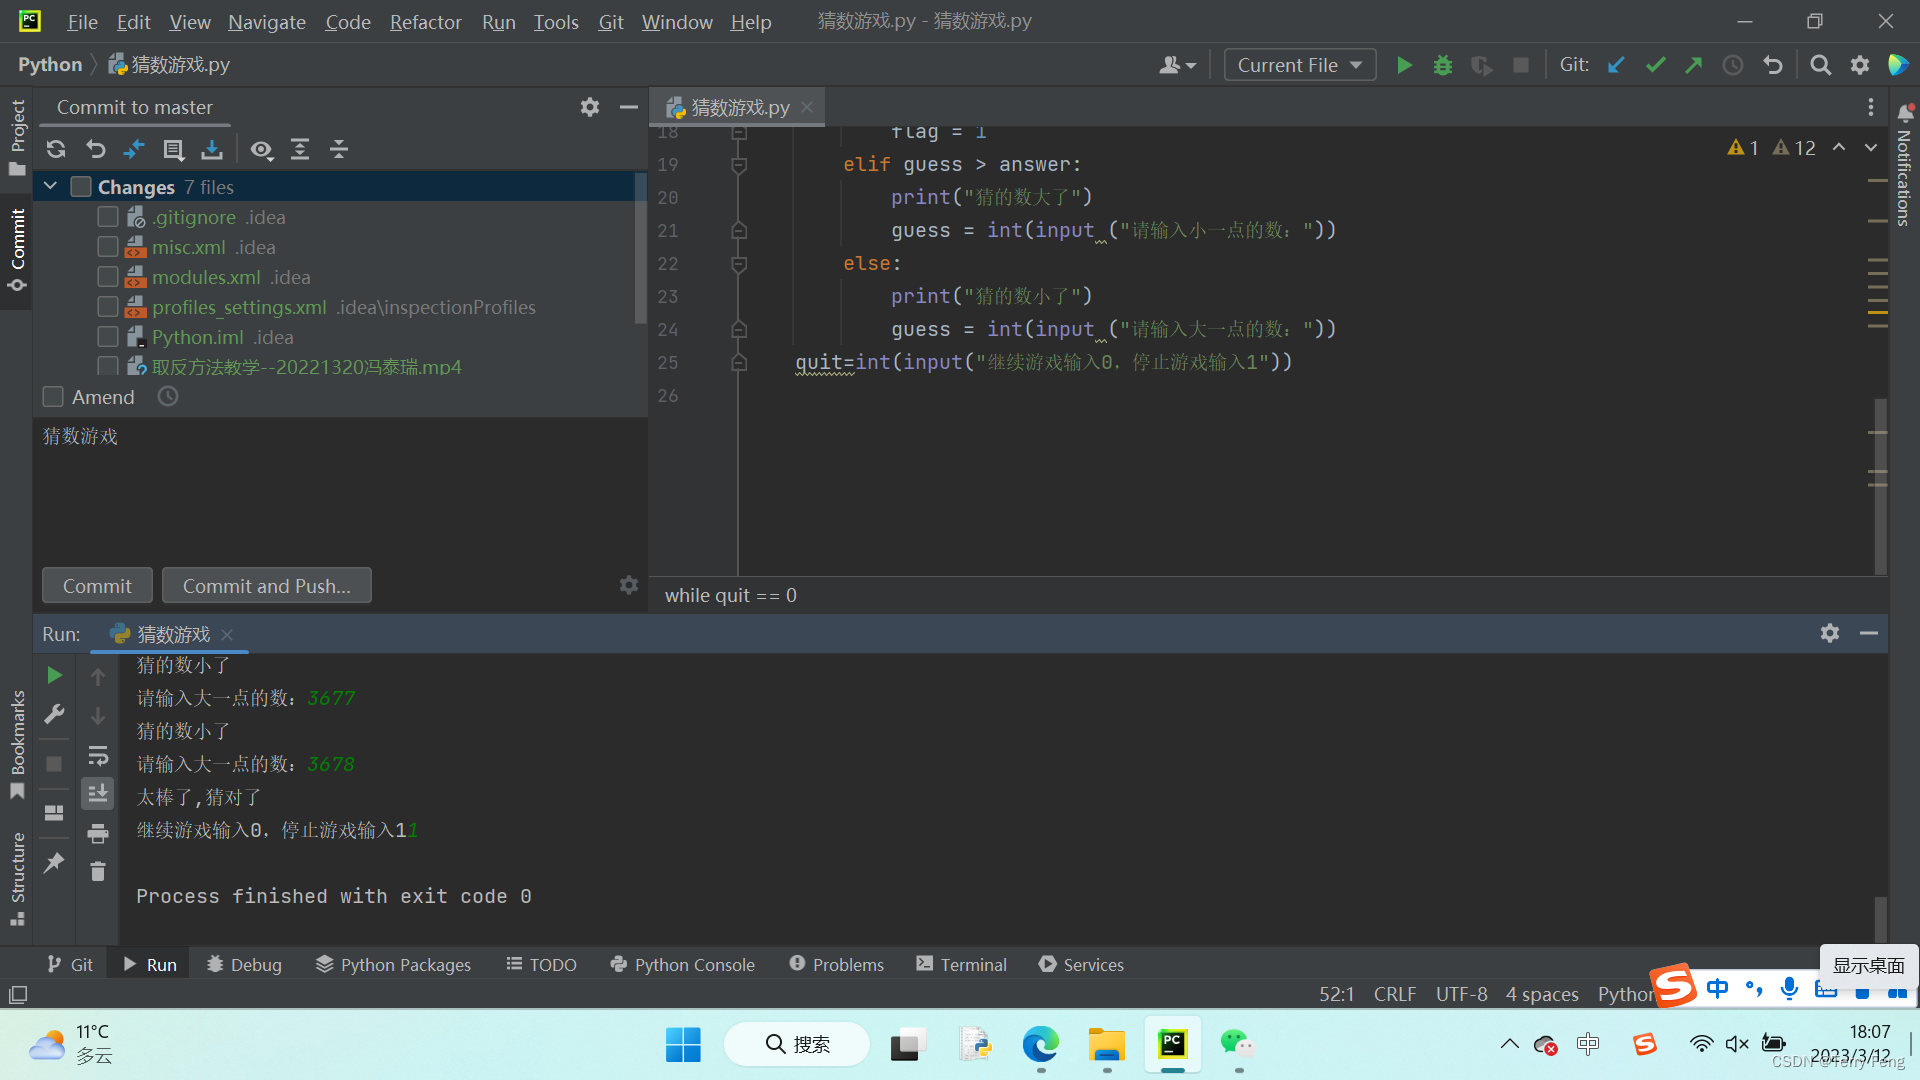
Task: Go to the previous highlighted error arrow
Action: [1839, 147]
